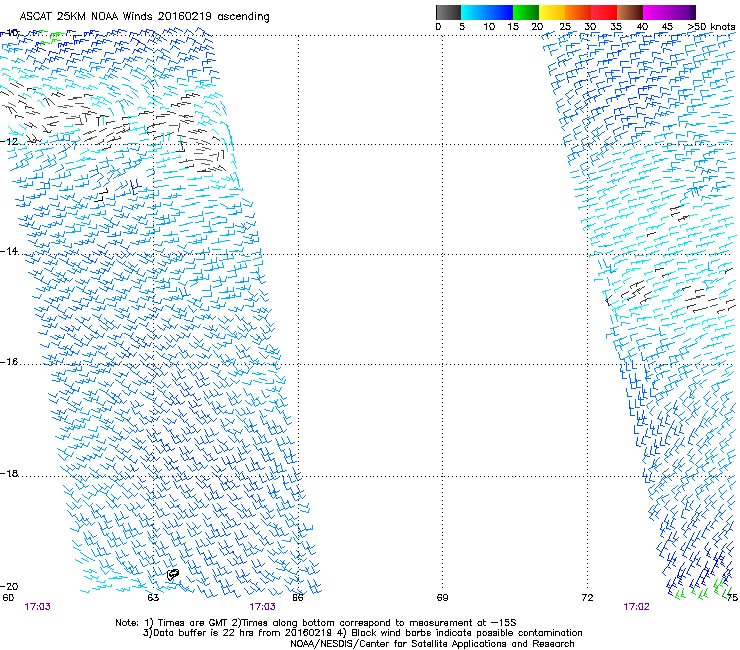Click the latitude label '-18'

[9, 473]
